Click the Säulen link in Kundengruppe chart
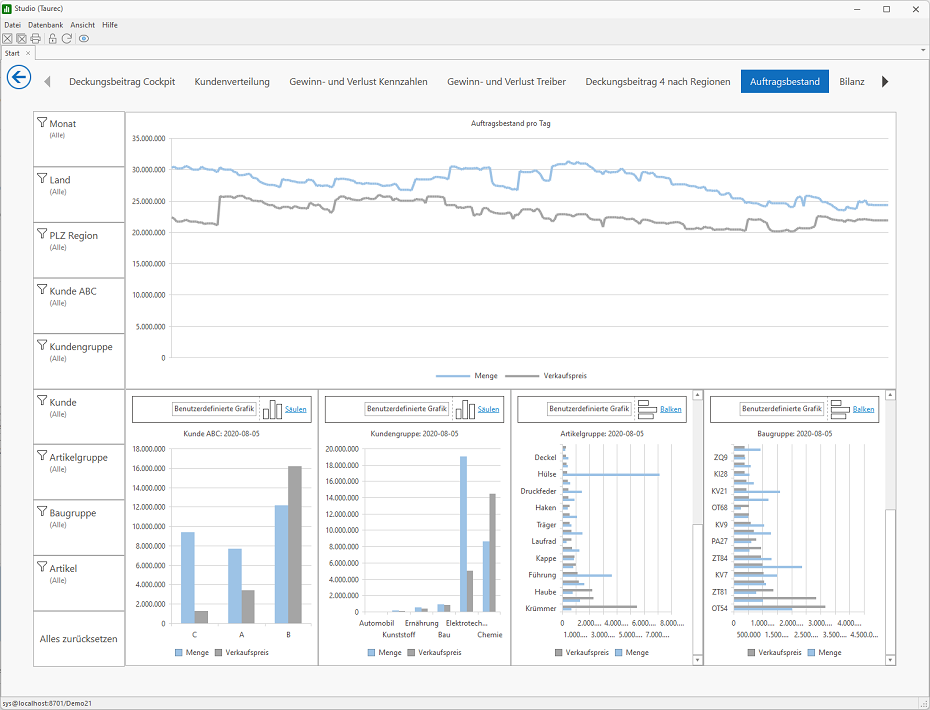The image size is (930, 710). [x=488, y=409]
